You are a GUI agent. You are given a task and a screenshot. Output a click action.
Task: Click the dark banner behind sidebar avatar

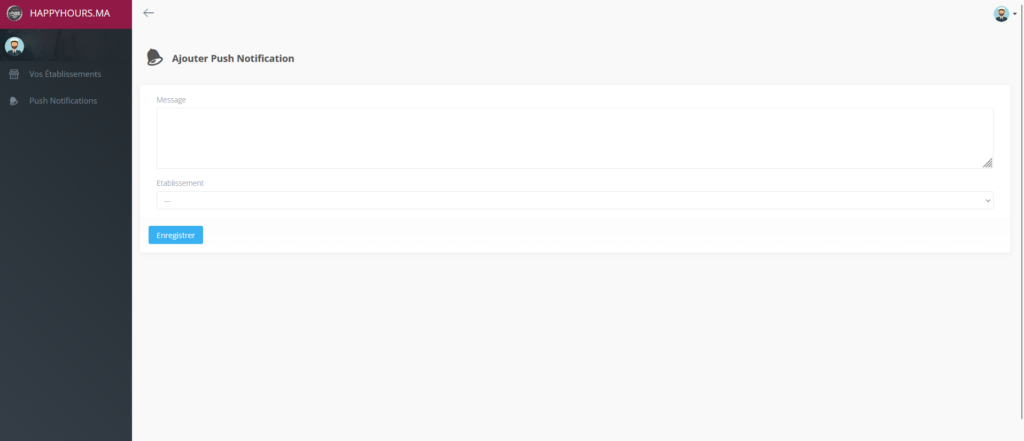pyautogui.click(x=80, y=46)
